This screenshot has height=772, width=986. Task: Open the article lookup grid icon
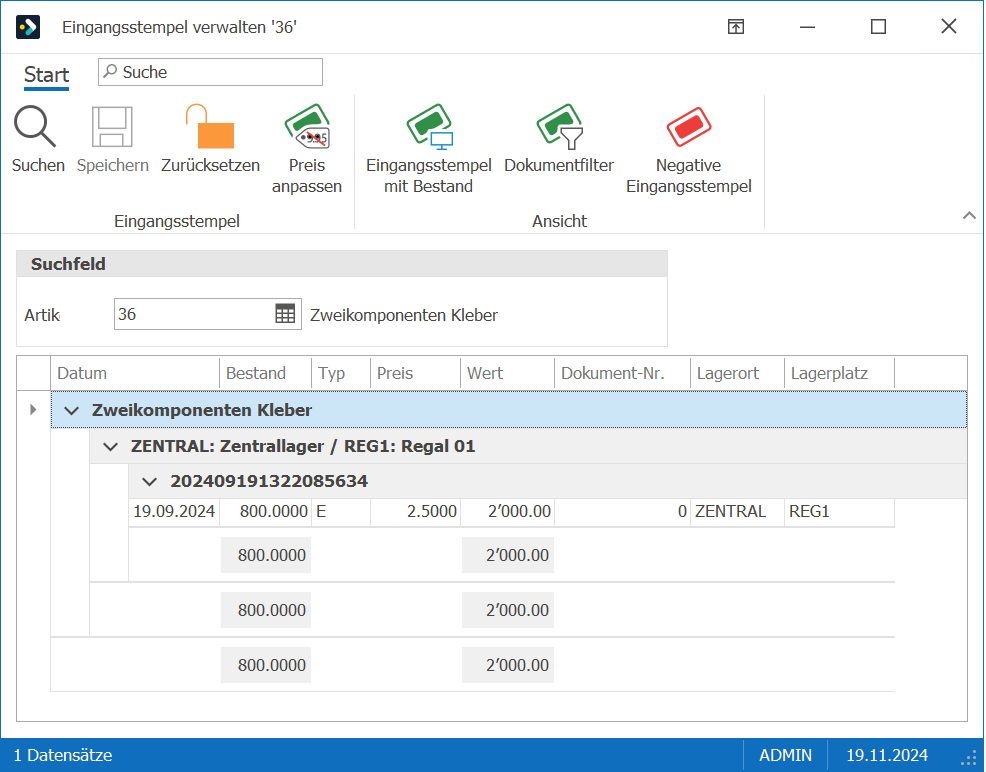[285, 314]
